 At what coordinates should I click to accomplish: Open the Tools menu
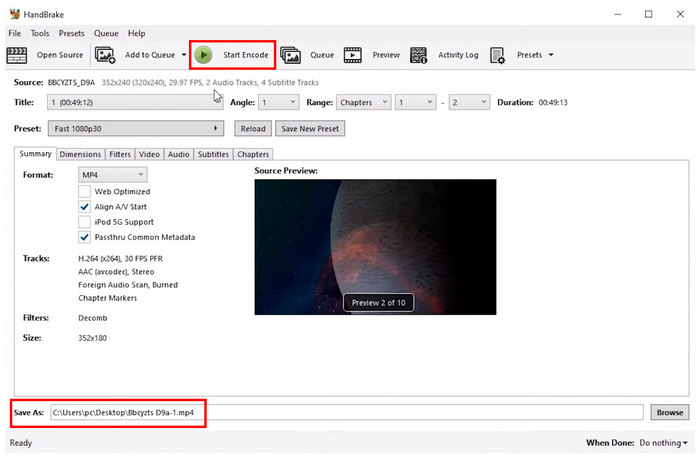39,33
